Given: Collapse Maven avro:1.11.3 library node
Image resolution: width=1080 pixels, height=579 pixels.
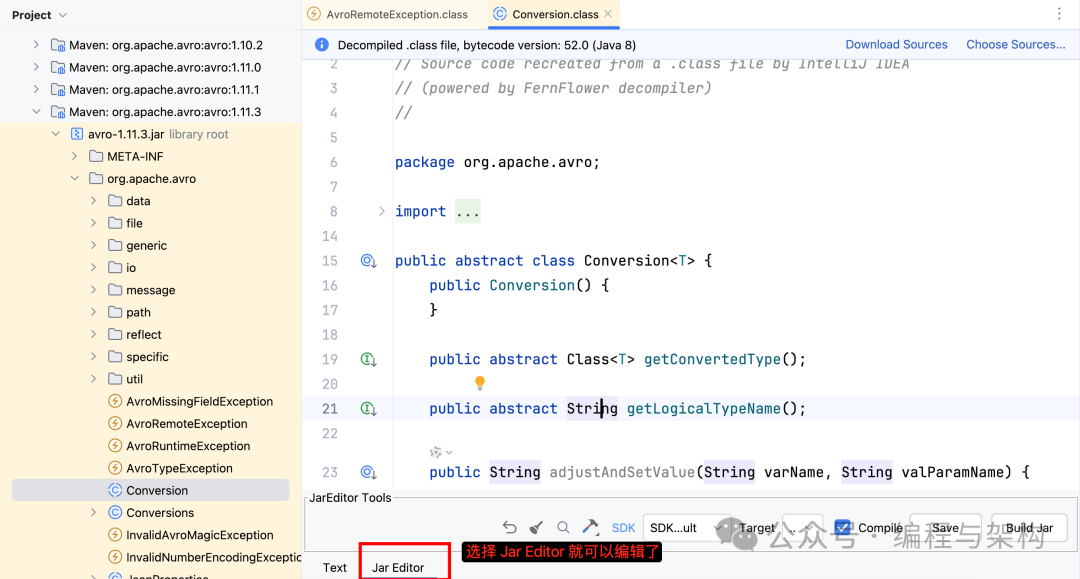Looking at the screenshot, I should 37,112.
